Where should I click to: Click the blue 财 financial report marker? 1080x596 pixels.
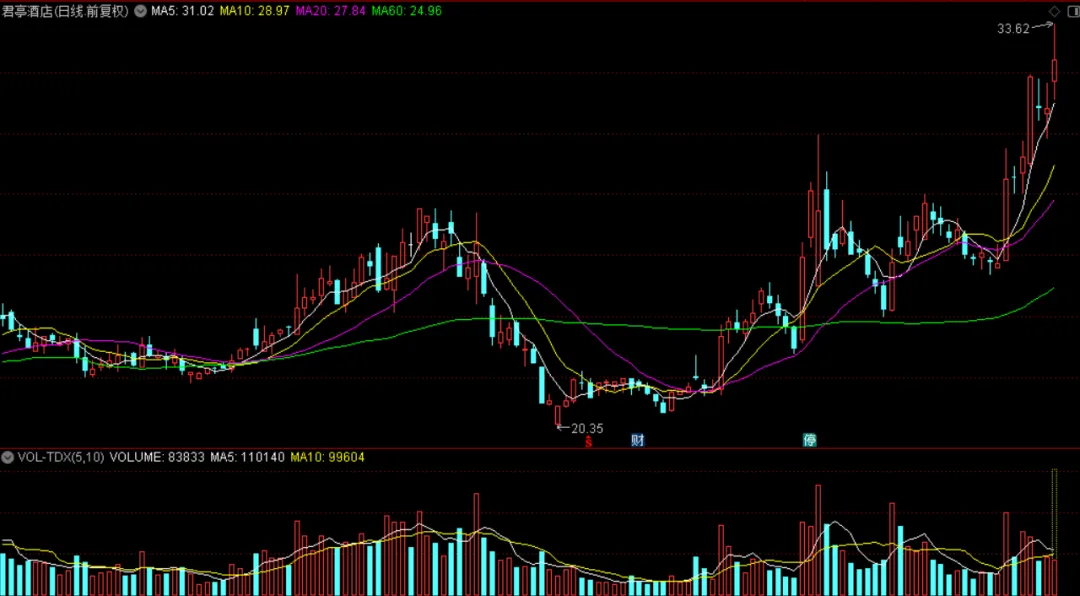pyautogui.click(x=638, y=440)
